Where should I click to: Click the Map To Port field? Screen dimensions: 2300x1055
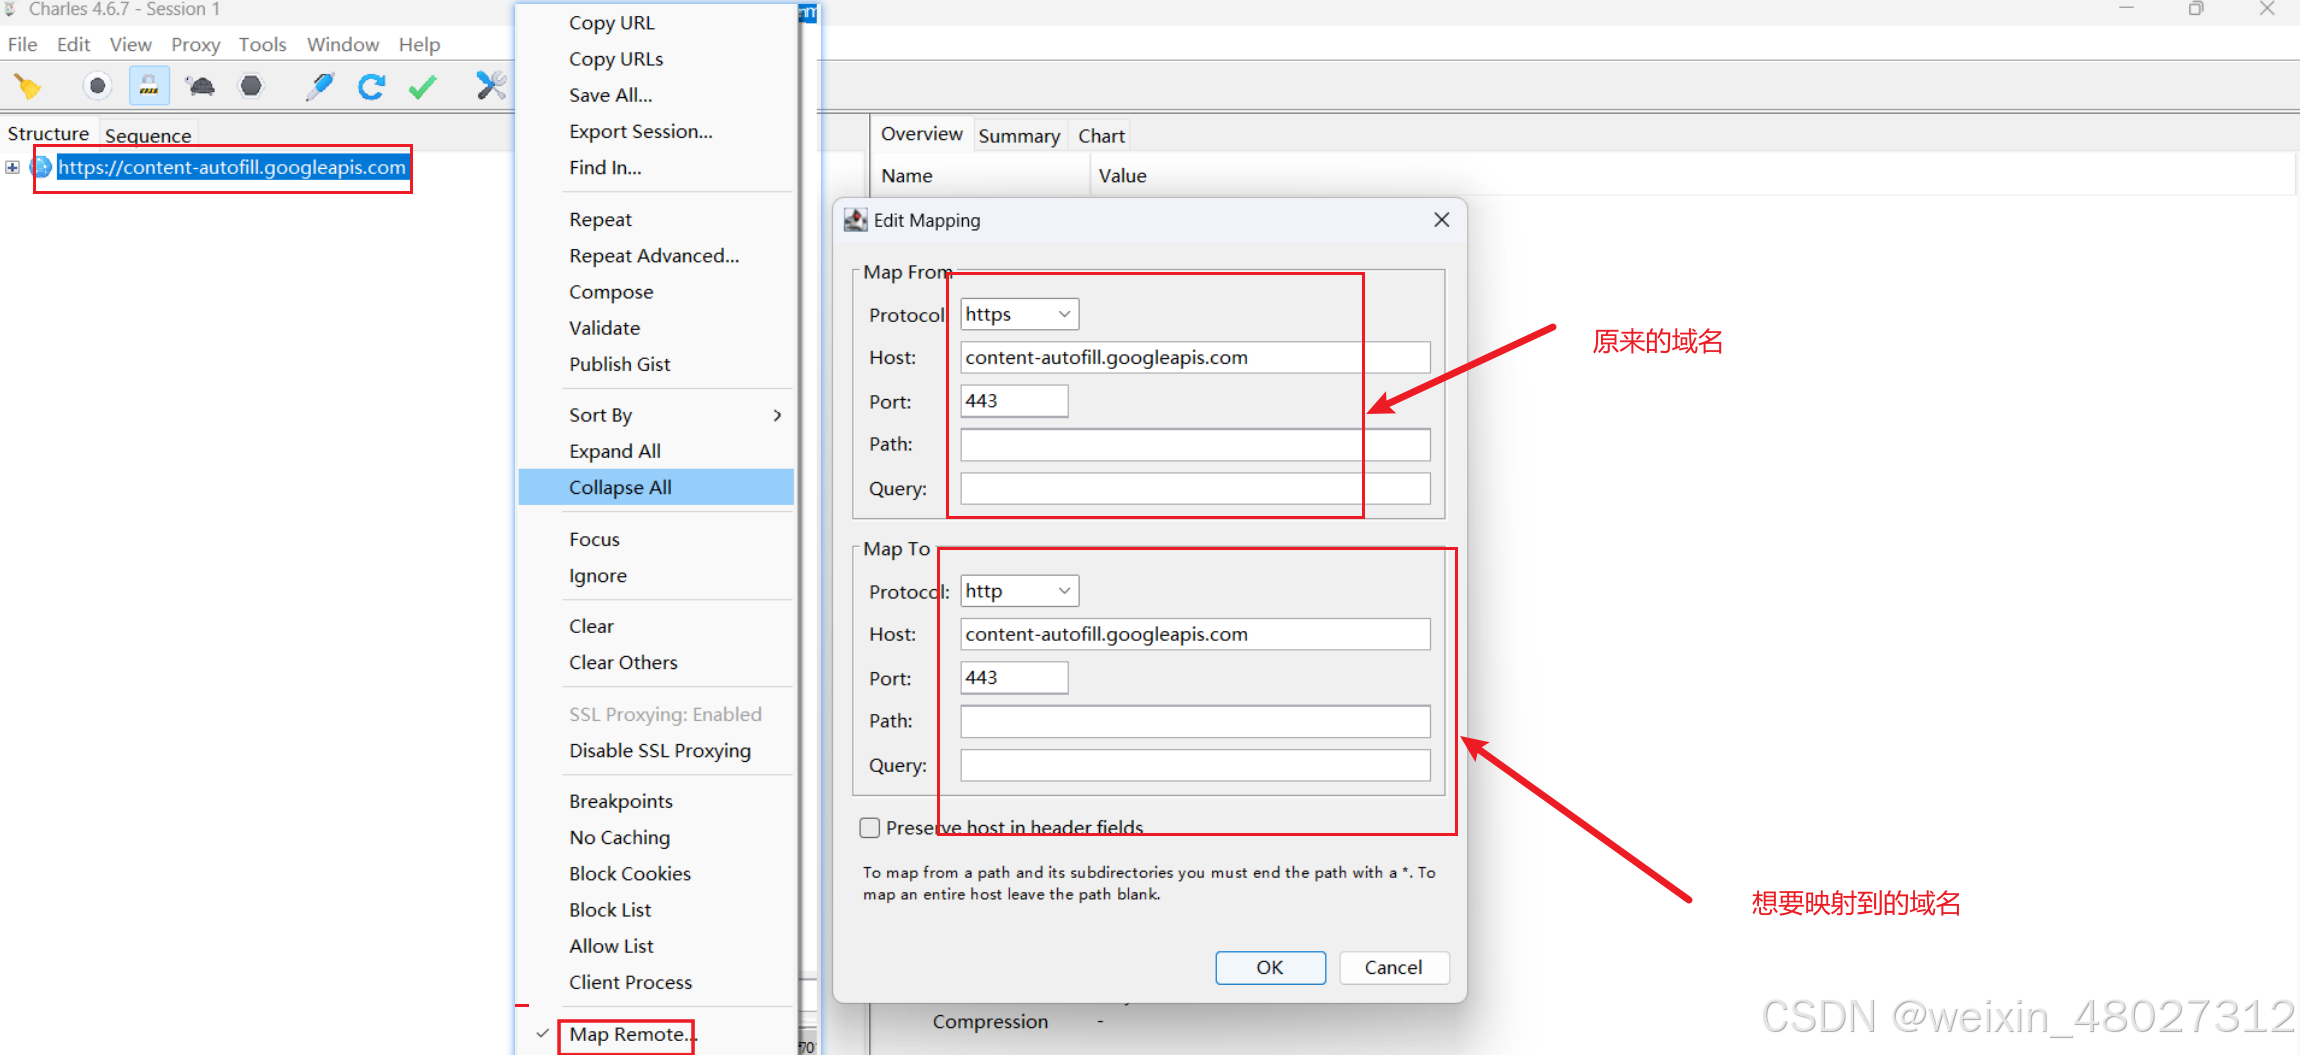click(1014, 678)
